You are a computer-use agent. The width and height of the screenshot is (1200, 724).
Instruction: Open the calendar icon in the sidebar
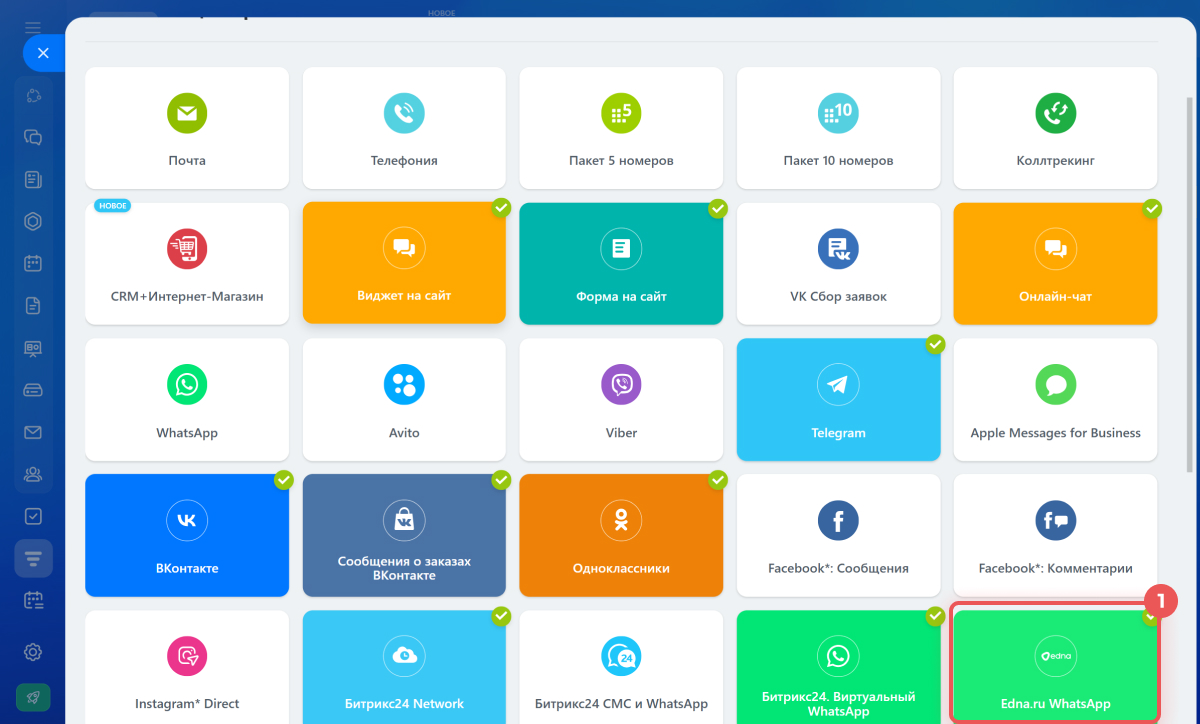coord(33,264)
